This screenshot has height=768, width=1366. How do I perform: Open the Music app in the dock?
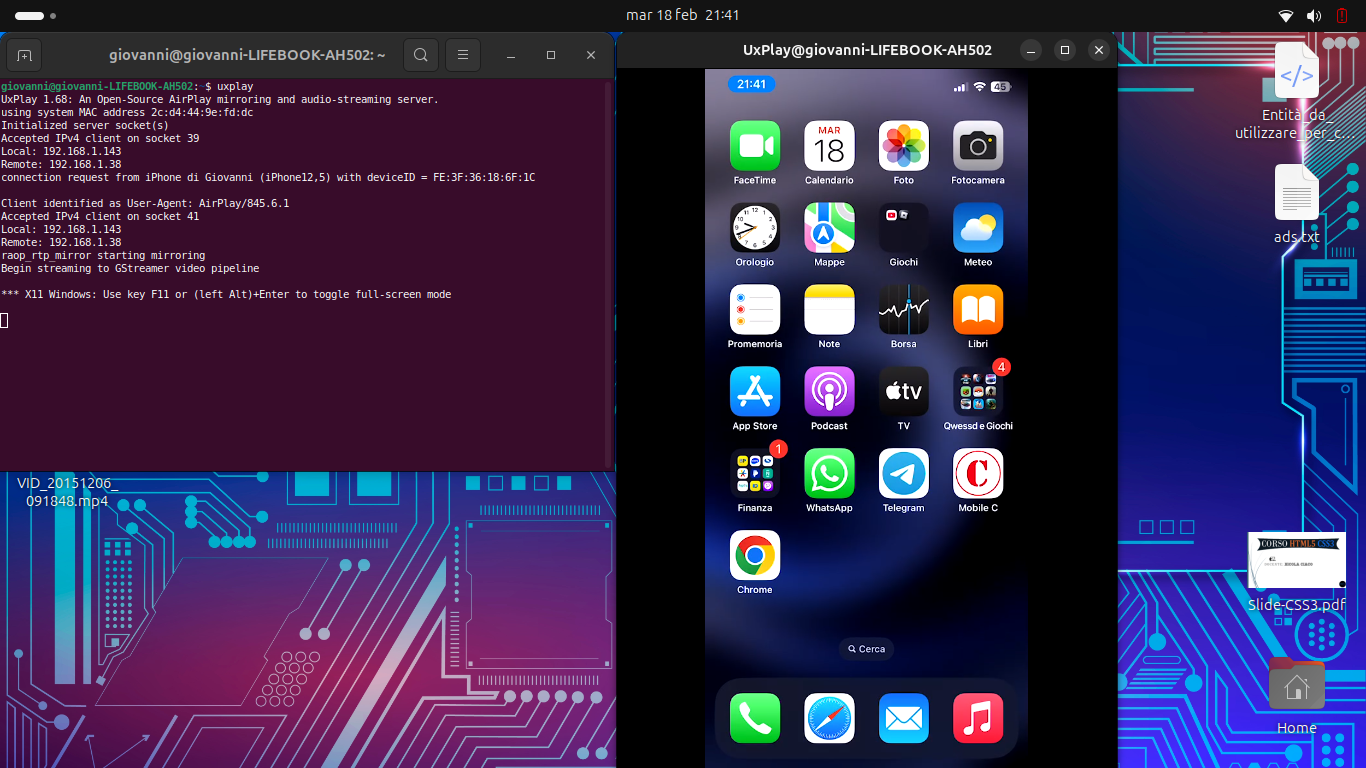(x=977, y=718)
